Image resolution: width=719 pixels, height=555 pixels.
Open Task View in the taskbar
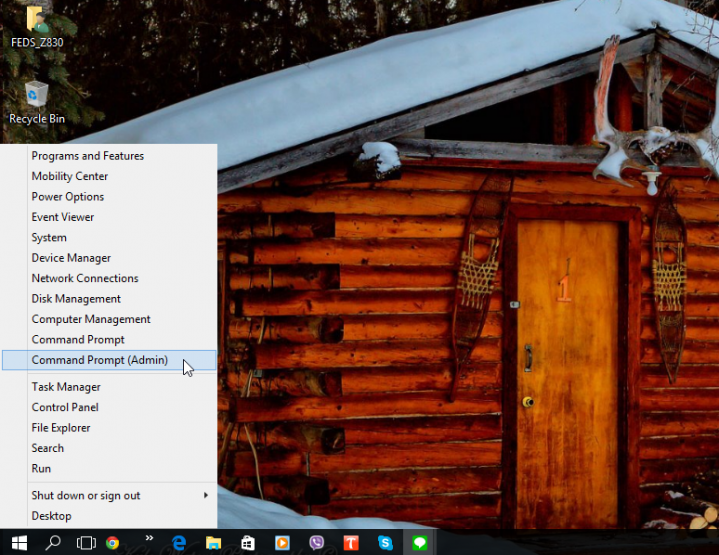pos(86,543)
